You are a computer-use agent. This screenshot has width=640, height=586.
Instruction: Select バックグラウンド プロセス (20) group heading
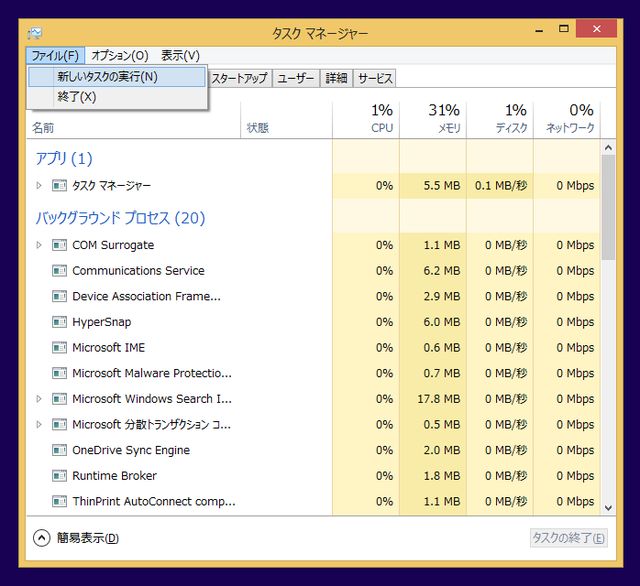pos(120,218)
